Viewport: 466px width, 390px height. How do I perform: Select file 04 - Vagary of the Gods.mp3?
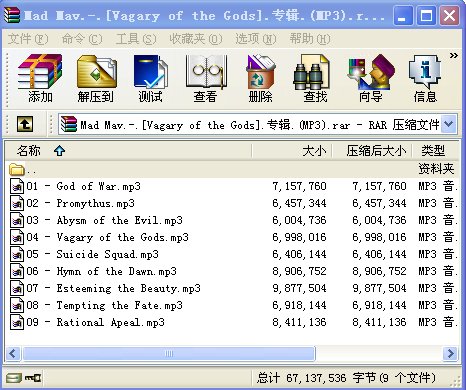(232, 237)
